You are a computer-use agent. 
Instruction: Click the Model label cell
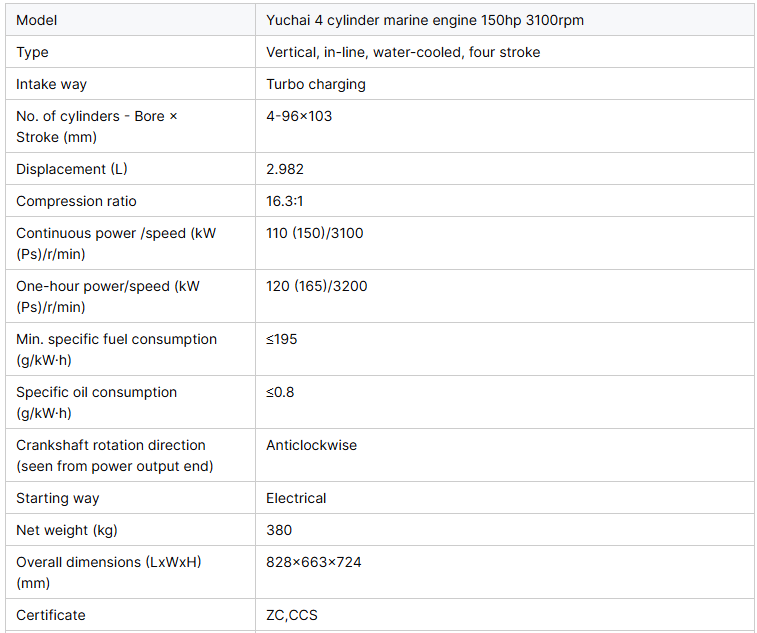tap(130, 20)
